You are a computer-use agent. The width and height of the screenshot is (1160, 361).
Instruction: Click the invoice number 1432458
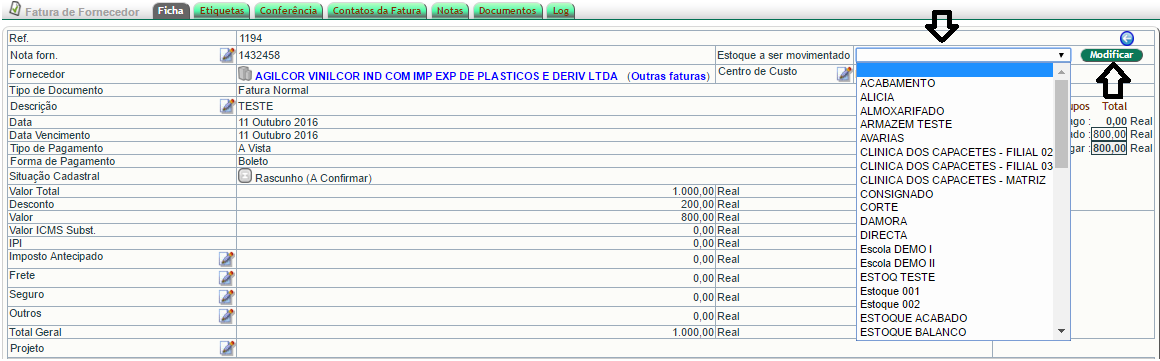point(260,55)
